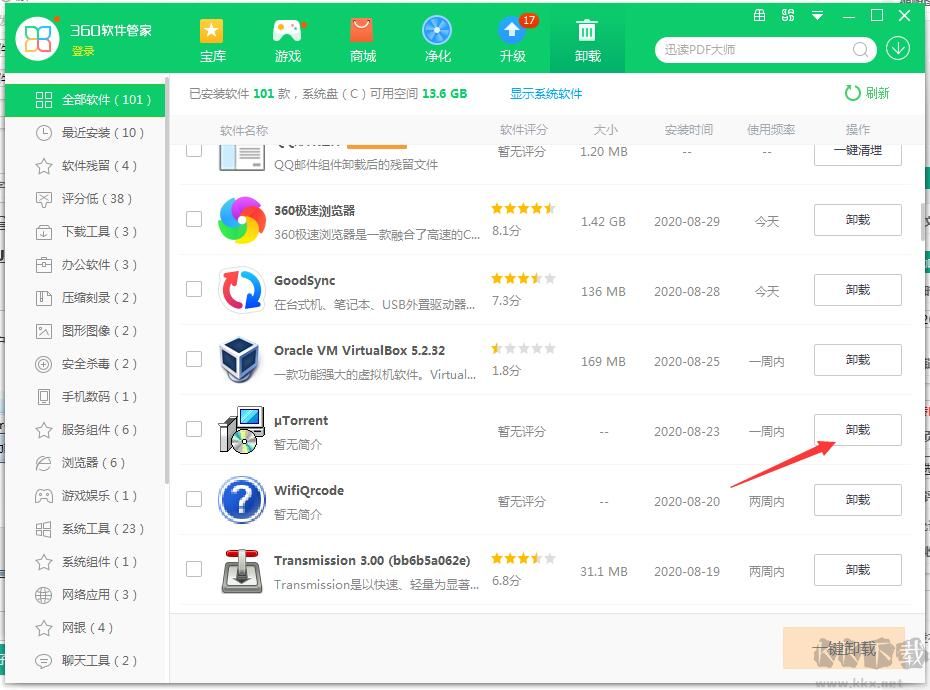Tick the checkbox for WifiQrcode
This screenshot has height=690, width=930.
click(194, 499)
